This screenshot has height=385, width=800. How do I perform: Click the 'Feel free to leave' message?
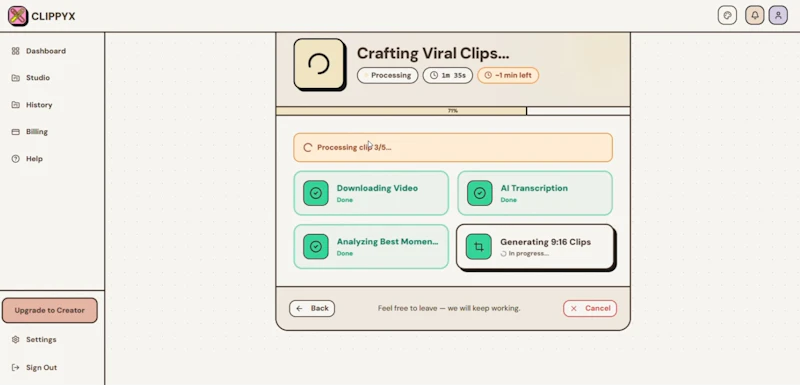[449, 309]
